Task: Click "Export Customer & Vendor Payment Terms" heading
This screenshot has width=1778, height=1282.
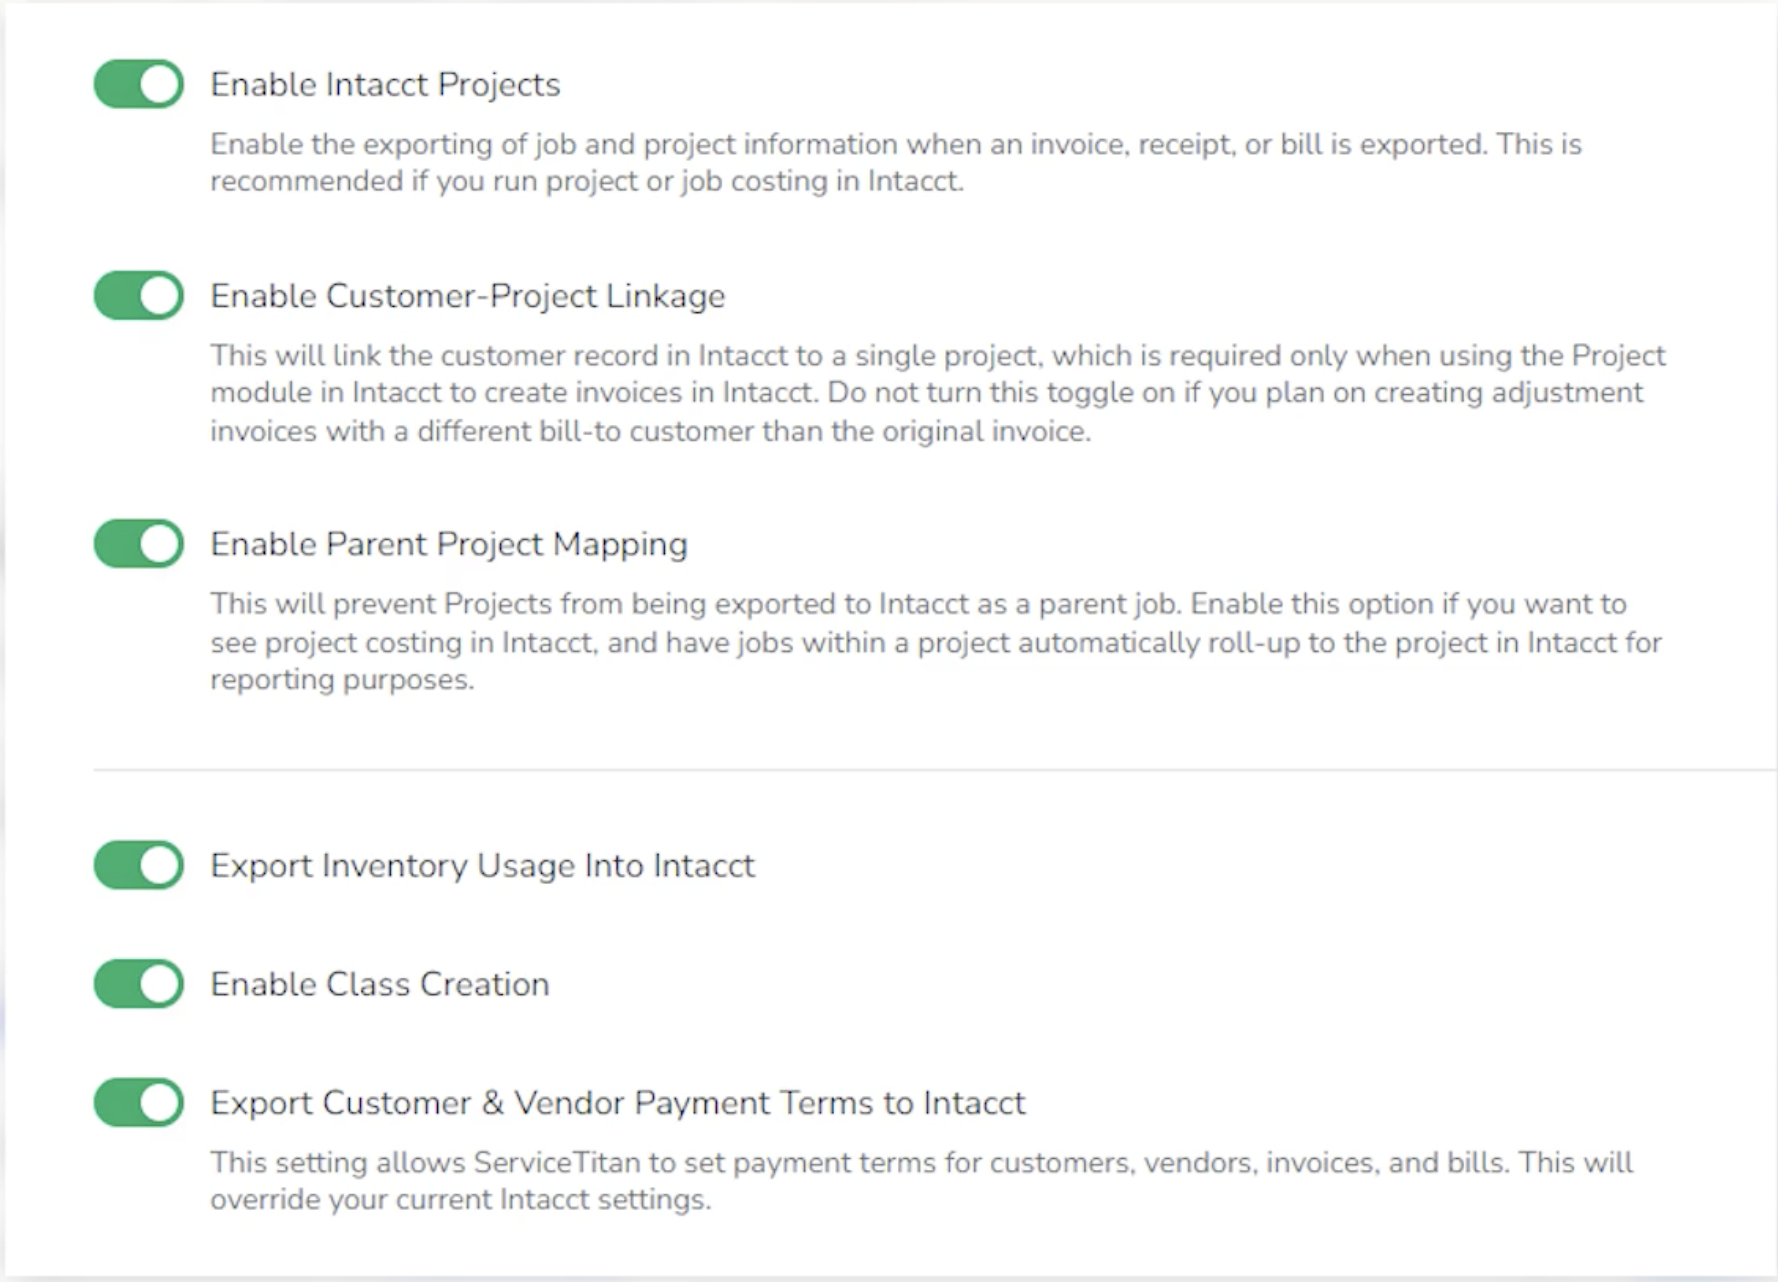Action: pos(617,1103)
